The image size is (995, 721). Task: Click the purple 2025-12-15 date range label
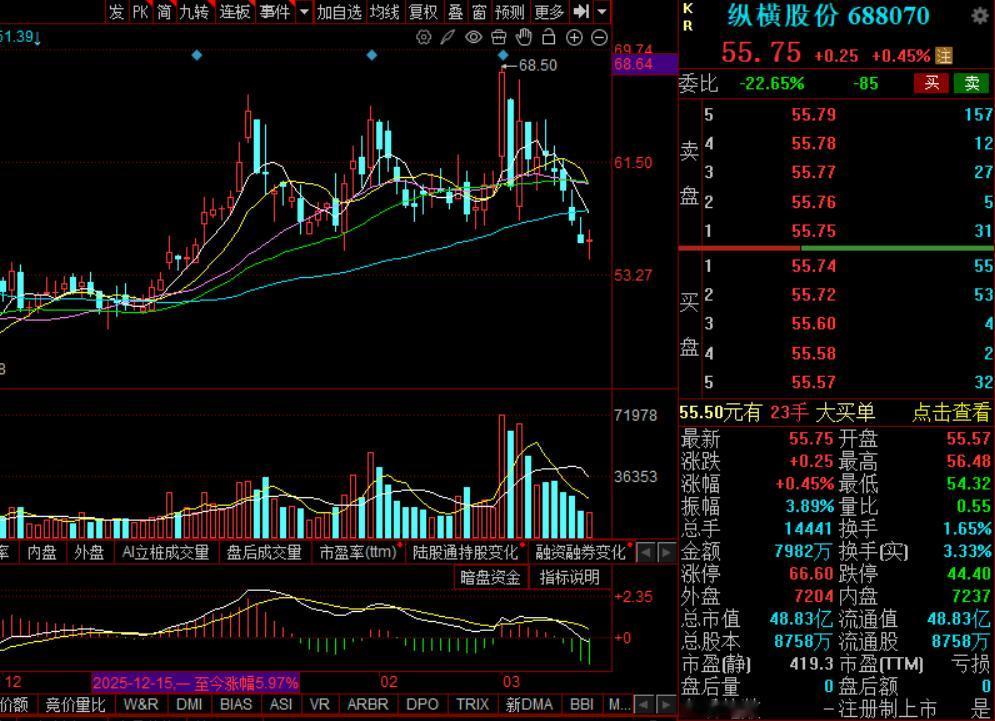[x=195, y=683]
